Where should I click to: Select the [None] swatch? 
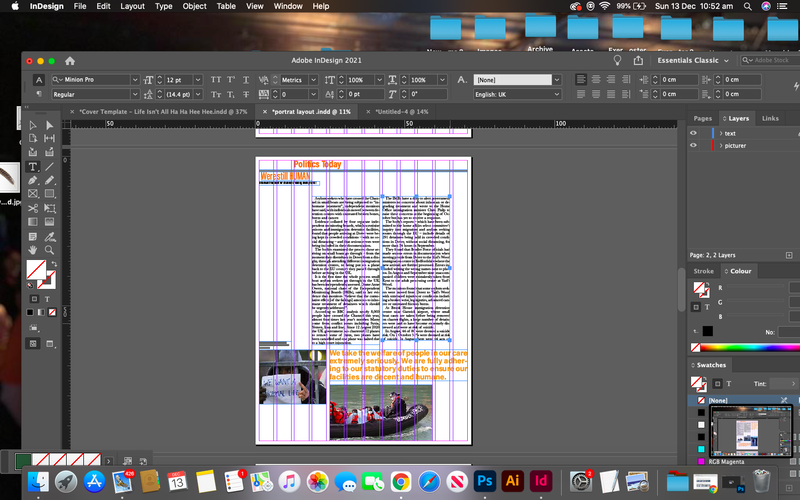click(717, 401)
